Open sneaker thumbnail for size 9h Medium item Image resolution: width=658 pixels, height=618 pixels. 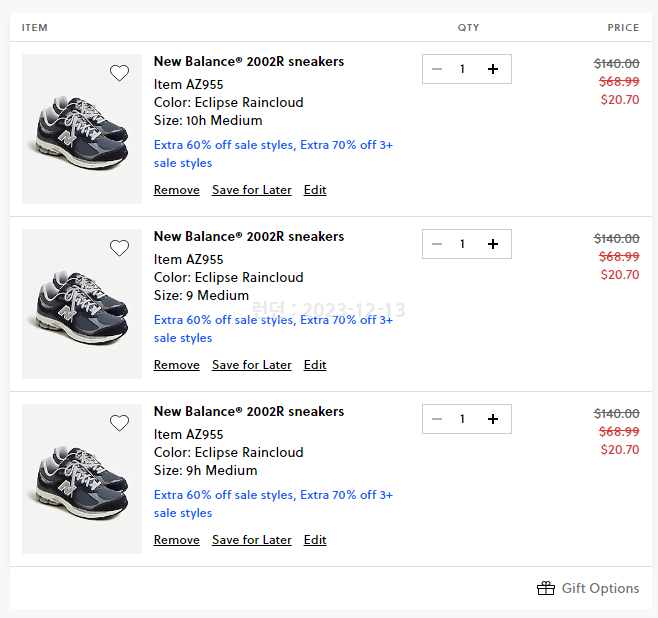tap(82, 479)
